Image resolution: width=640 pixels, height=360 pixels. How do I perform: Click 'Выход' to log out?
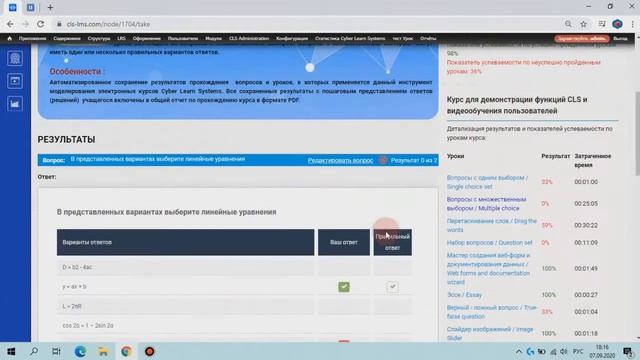tap(620, 38)
